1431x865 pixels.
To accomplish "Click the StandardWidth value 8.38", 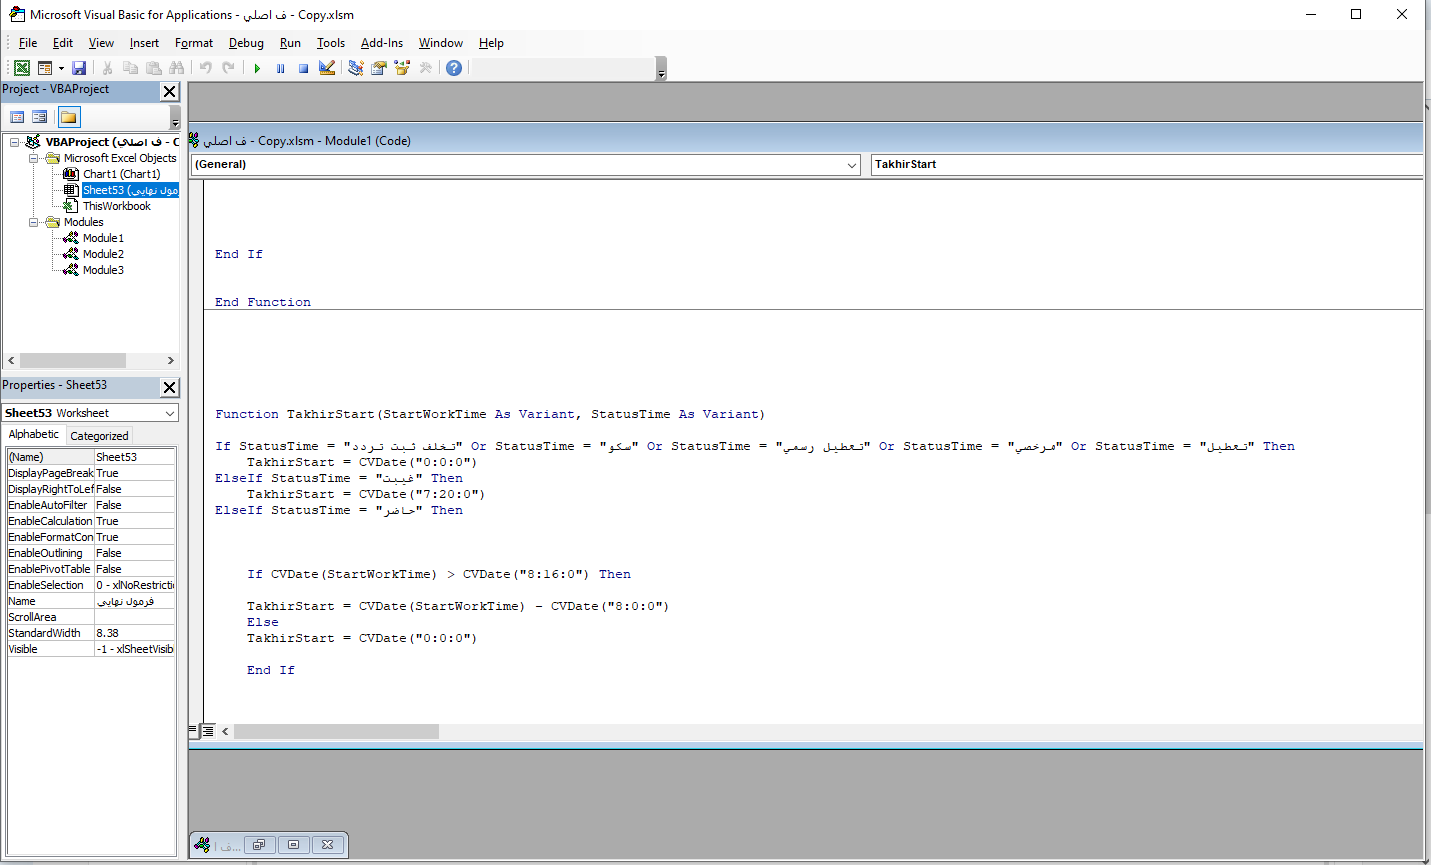I will coord(135,633).
